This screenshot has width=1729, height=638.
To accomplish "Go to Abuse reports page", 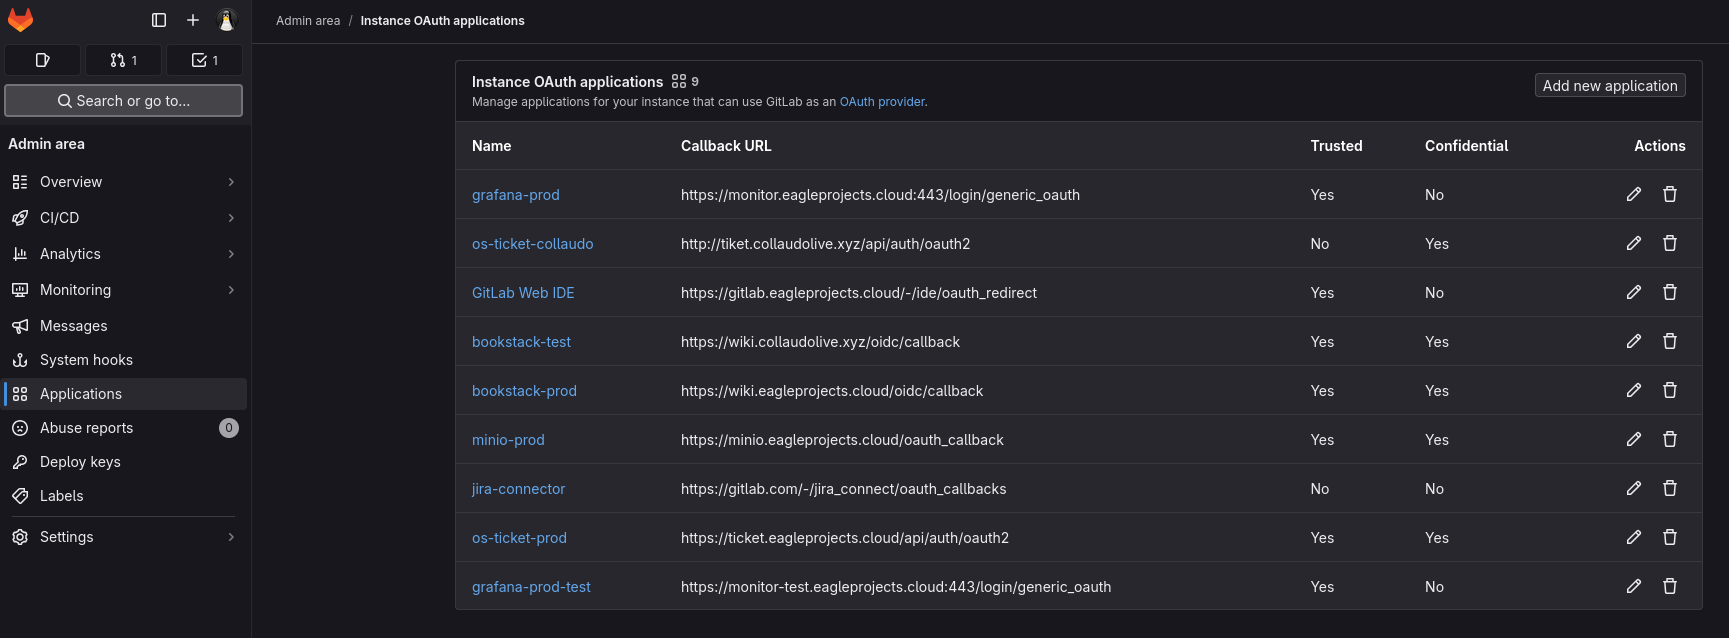I will click(86, 428).
